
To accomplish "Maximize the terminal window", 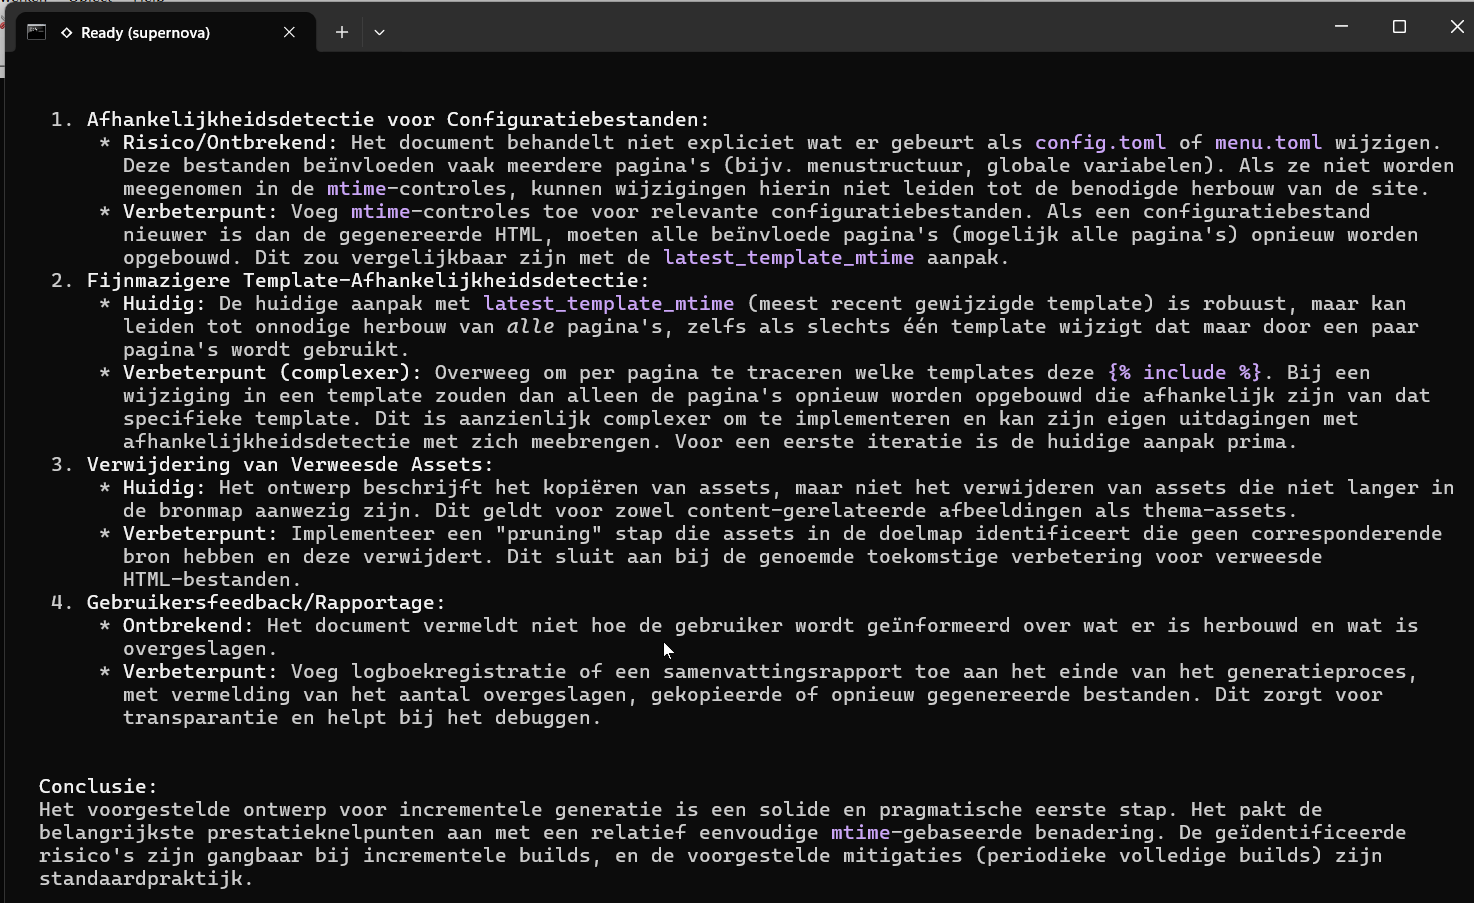I will 1399,27.
